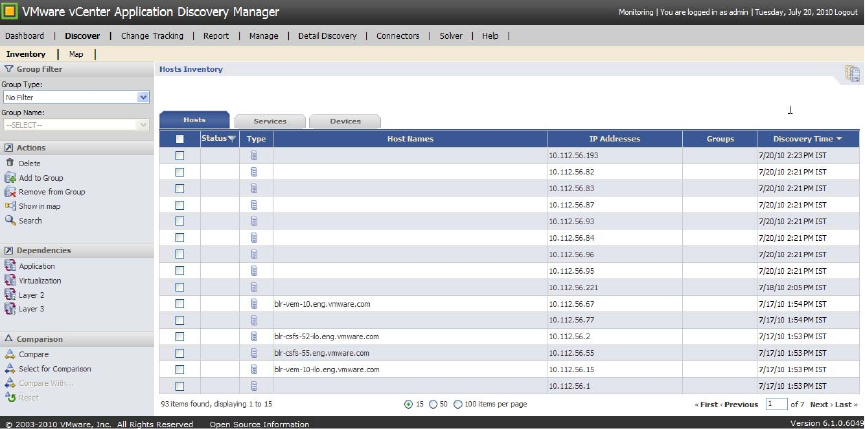865x429 pixels.
Task: Switch to the Map sub-tab
Action: pyautogui.click(x=76, y=54)
